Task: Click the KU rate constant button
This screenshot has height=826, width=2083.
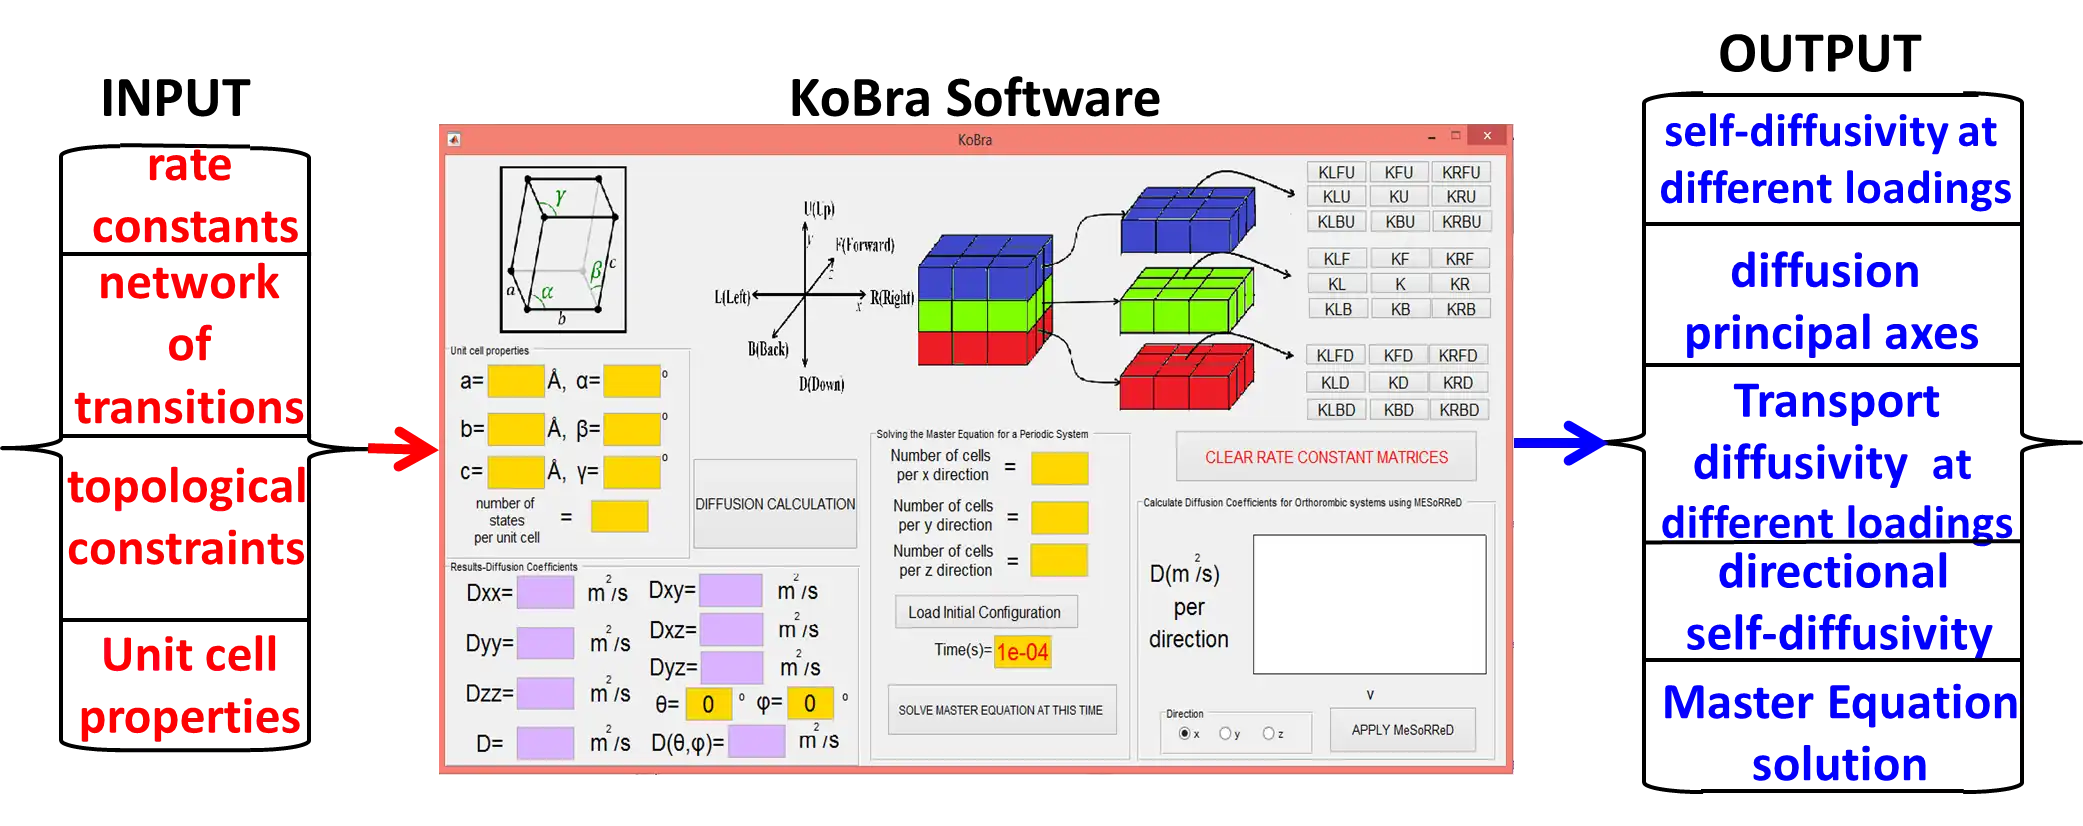Action: [x=1398, y=197]
